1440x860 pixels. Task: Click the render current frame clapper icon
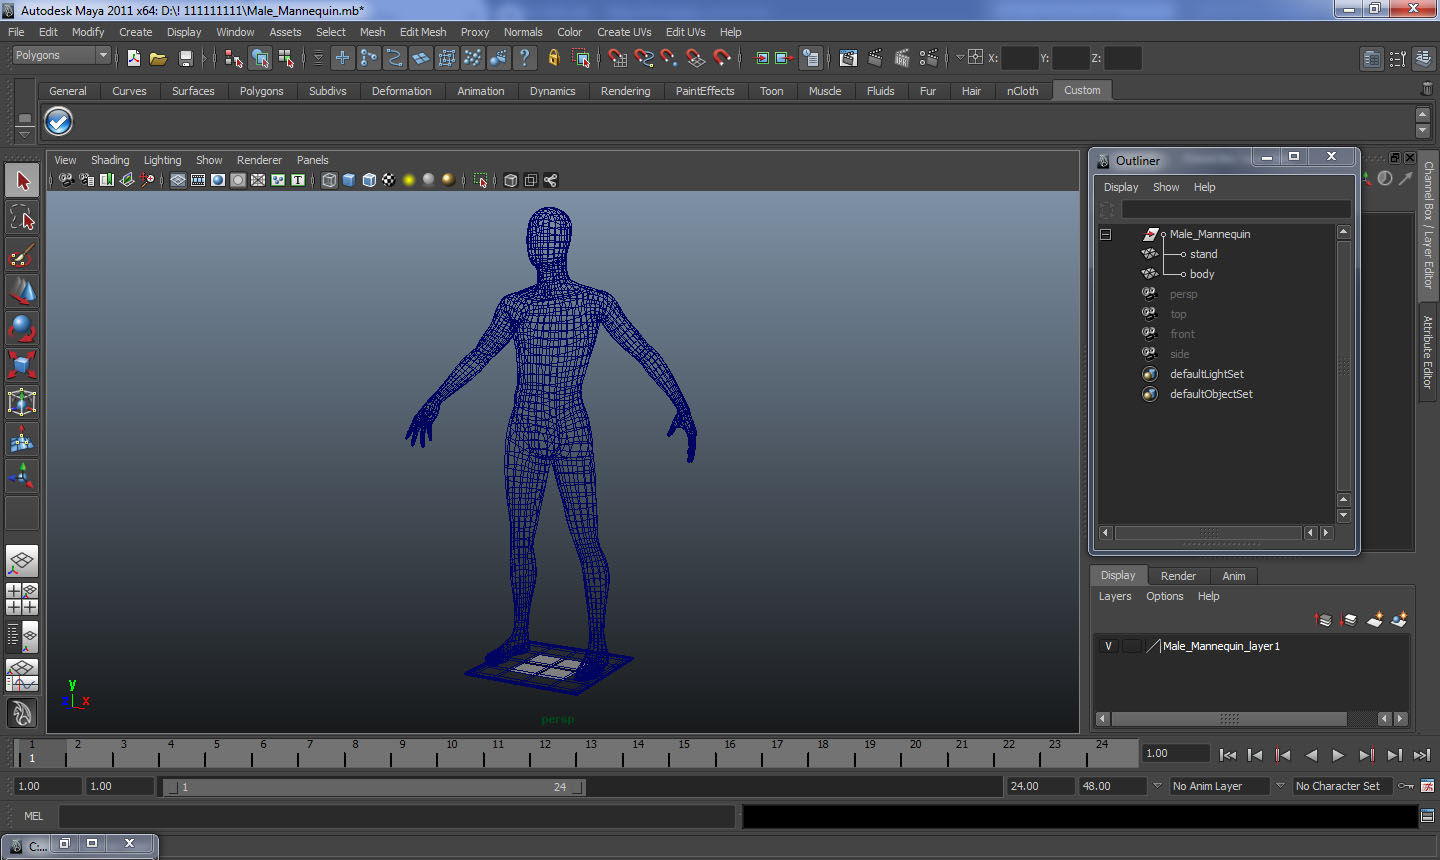(875, 58)
